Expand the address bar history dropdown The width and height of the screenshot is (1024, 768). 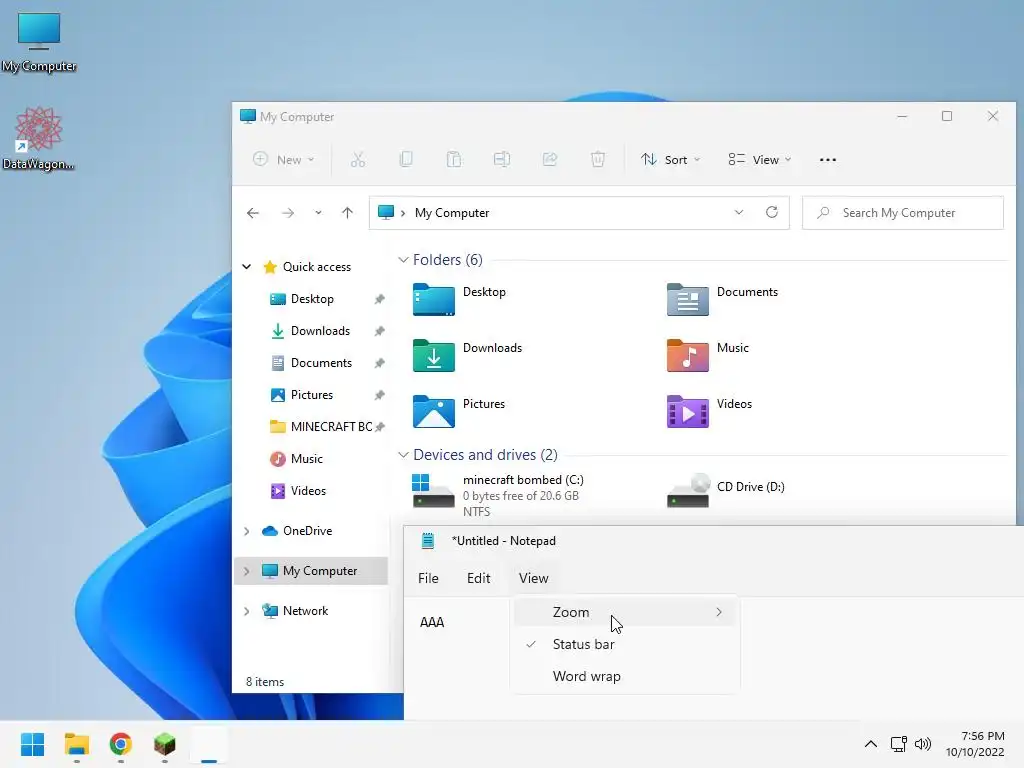tap(739, 212)
